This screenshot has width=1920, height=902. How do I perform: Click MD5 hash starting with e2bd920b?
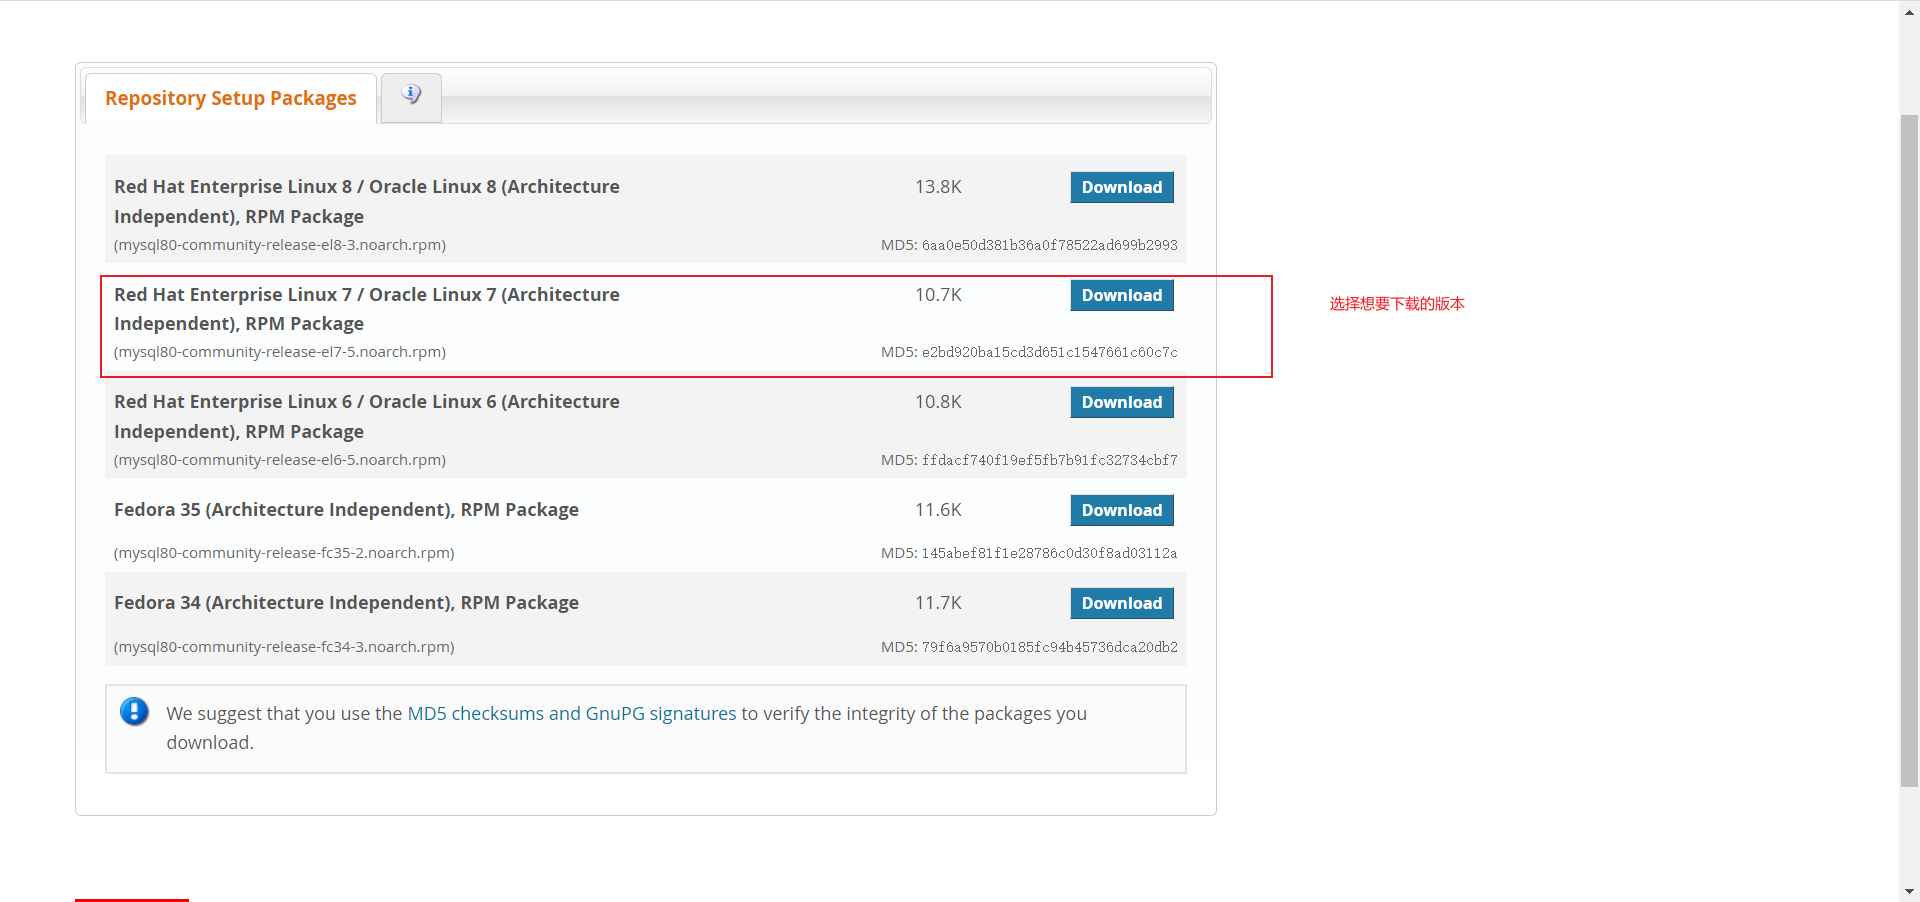(x=1050, y=352)
